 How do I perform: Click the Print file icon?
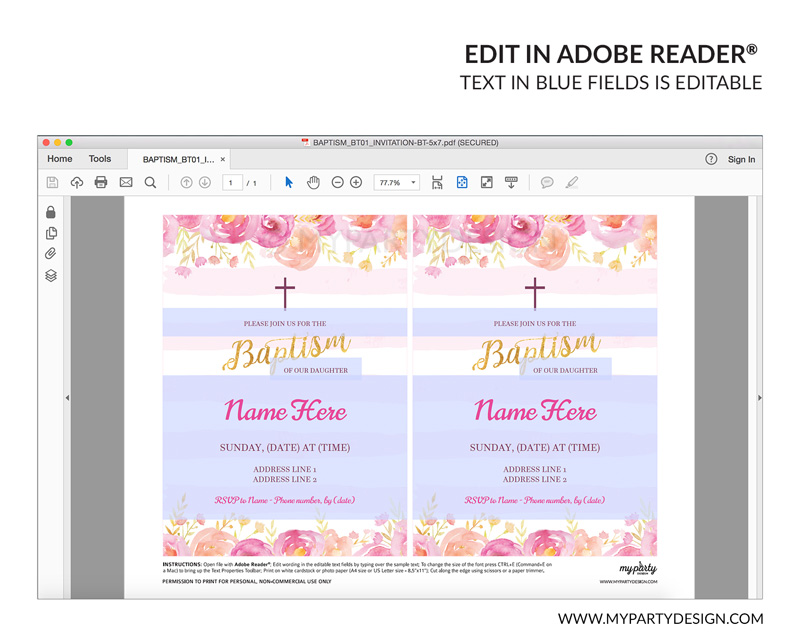click(x=101, y=183)
